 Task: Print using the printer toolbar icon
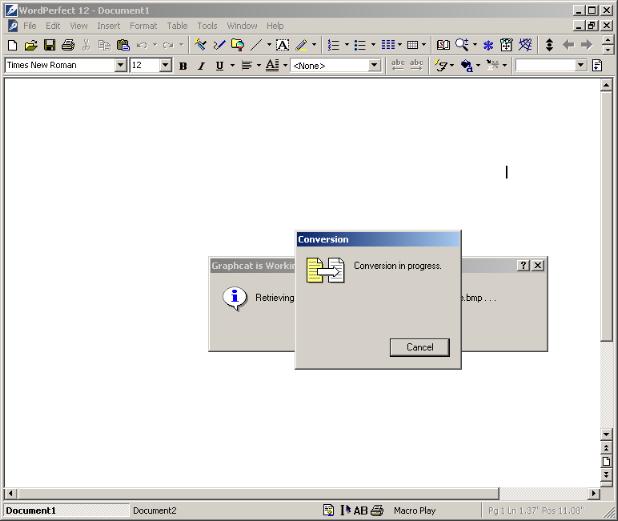point(68,45)
